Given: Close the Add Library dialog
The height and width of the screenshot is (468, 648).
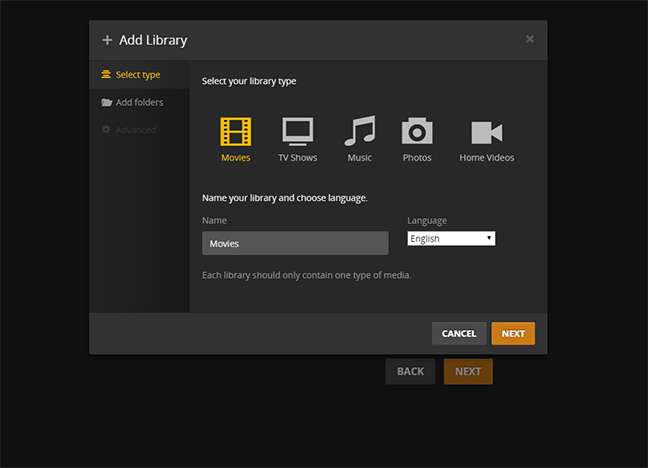Looking at the screenshot, I should [x=530, y=39].
